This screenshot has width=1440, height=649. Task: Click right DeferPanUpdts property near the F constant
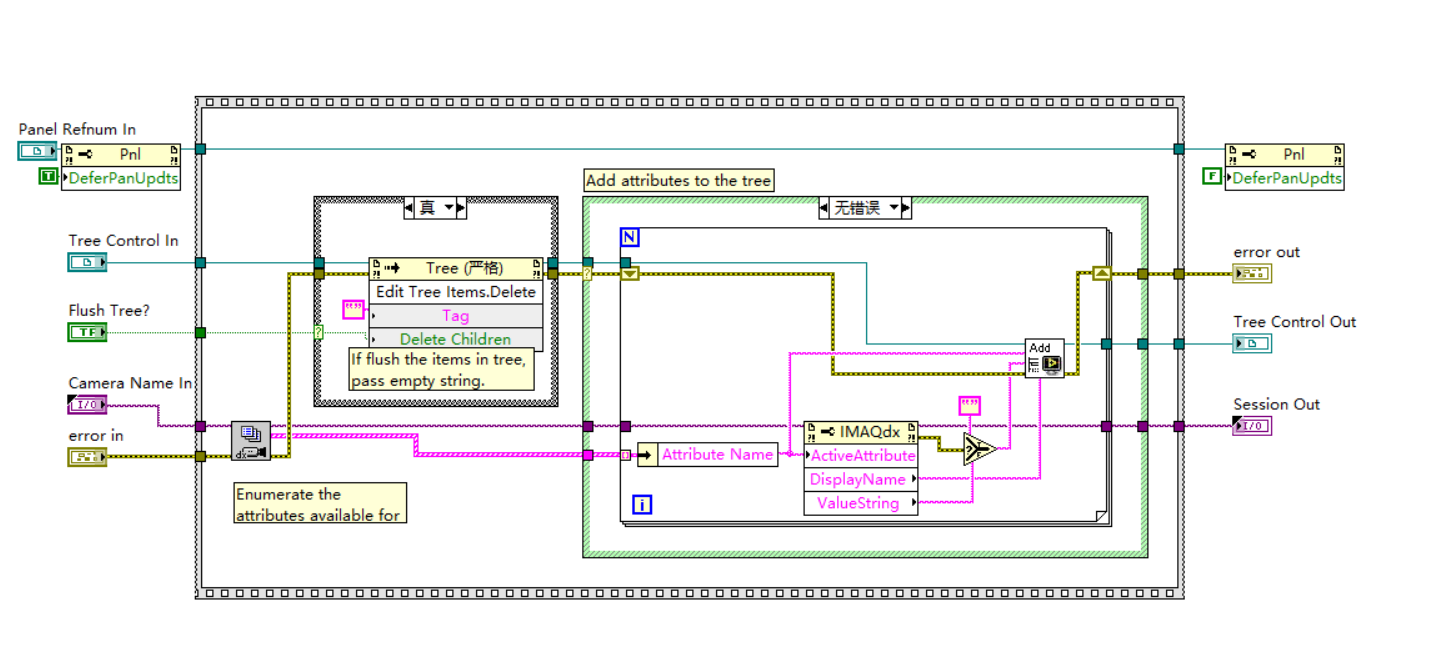click(1284, 178)
